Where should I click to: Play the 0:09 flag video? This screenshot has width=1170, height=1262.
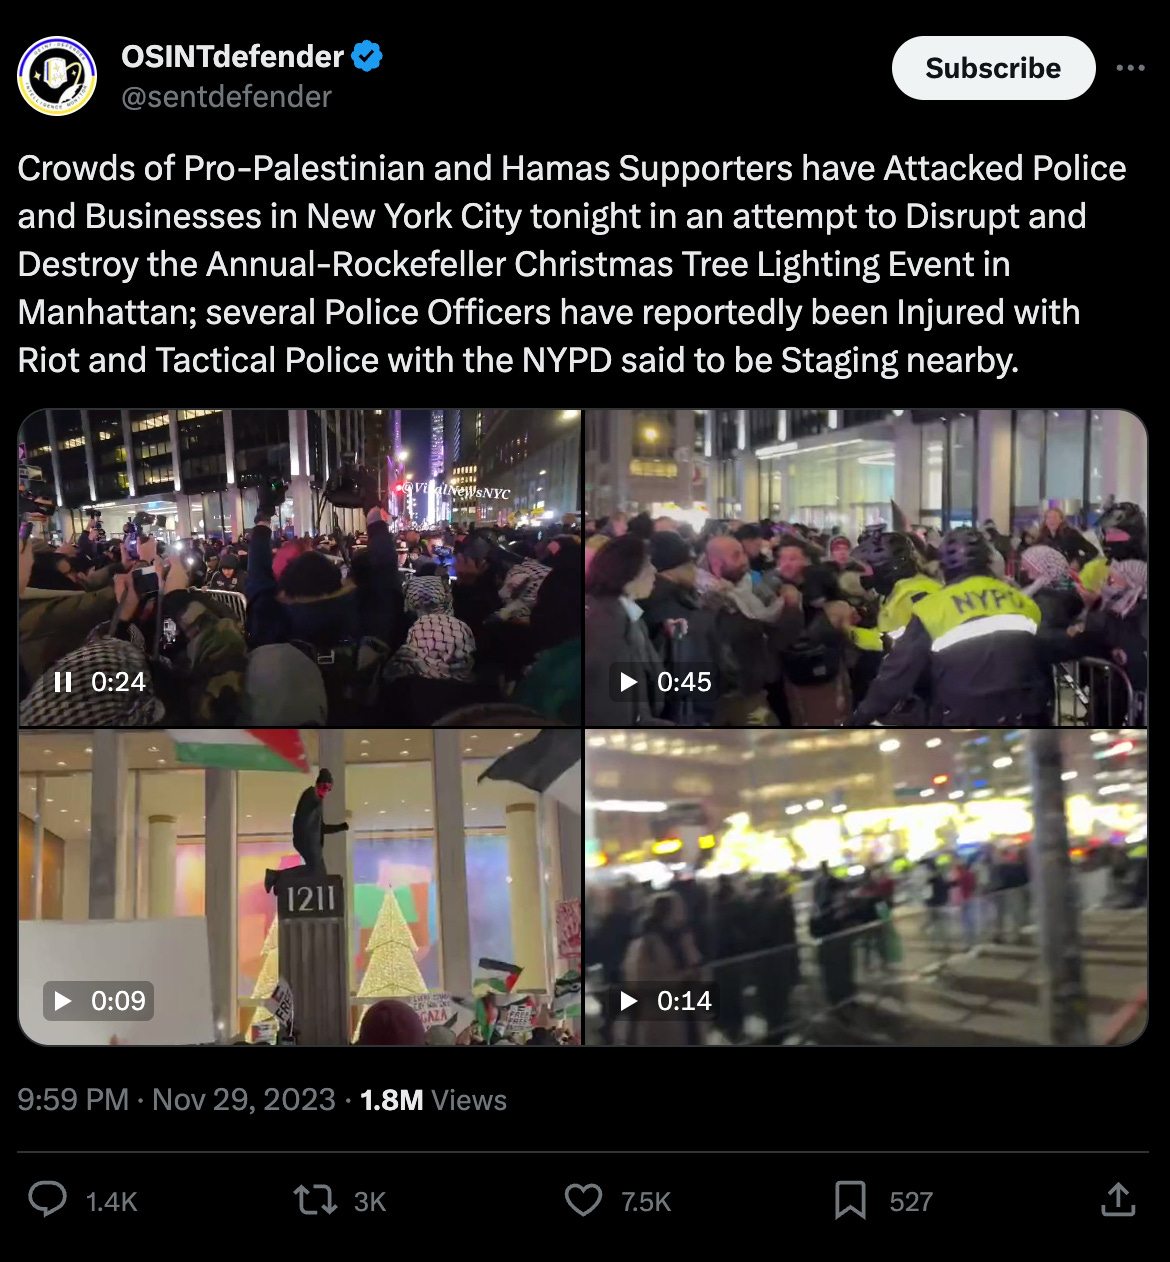pyautogui.click(x=63, y=1000)
